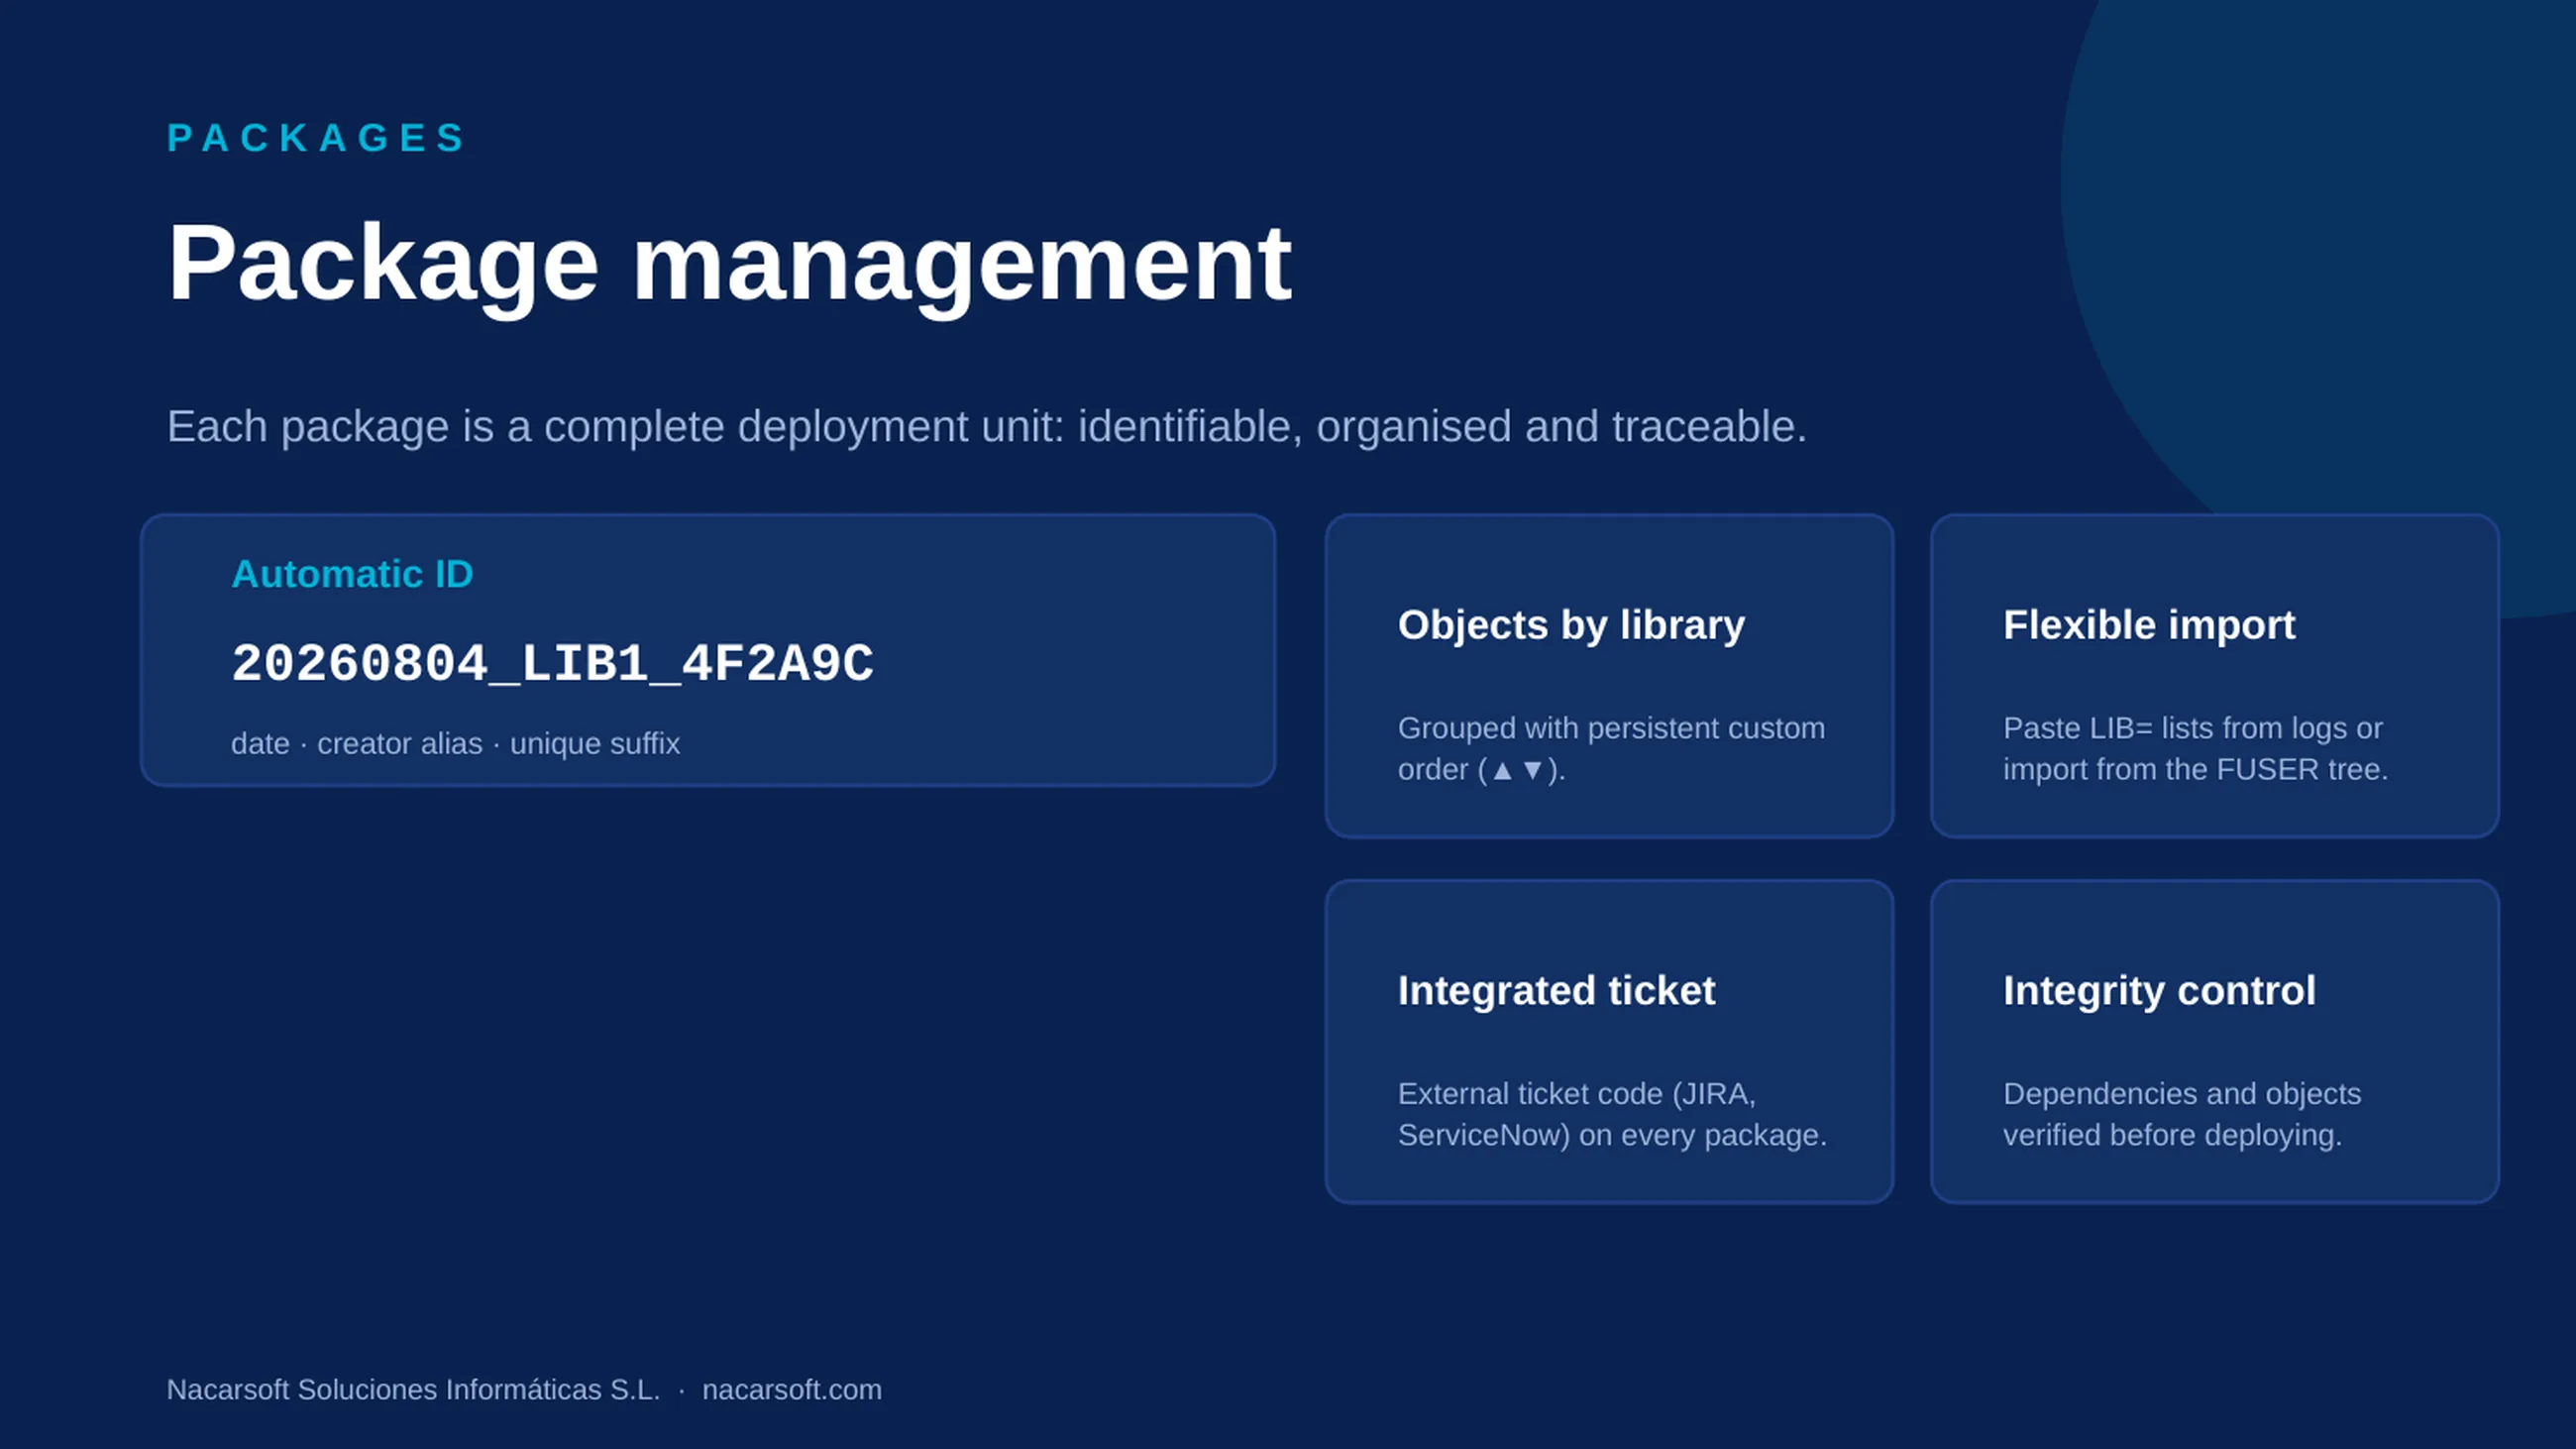This screenshot has width=2576, height=1449.
Task: Click the Flexible import card title
Action: click(2149, 625)
